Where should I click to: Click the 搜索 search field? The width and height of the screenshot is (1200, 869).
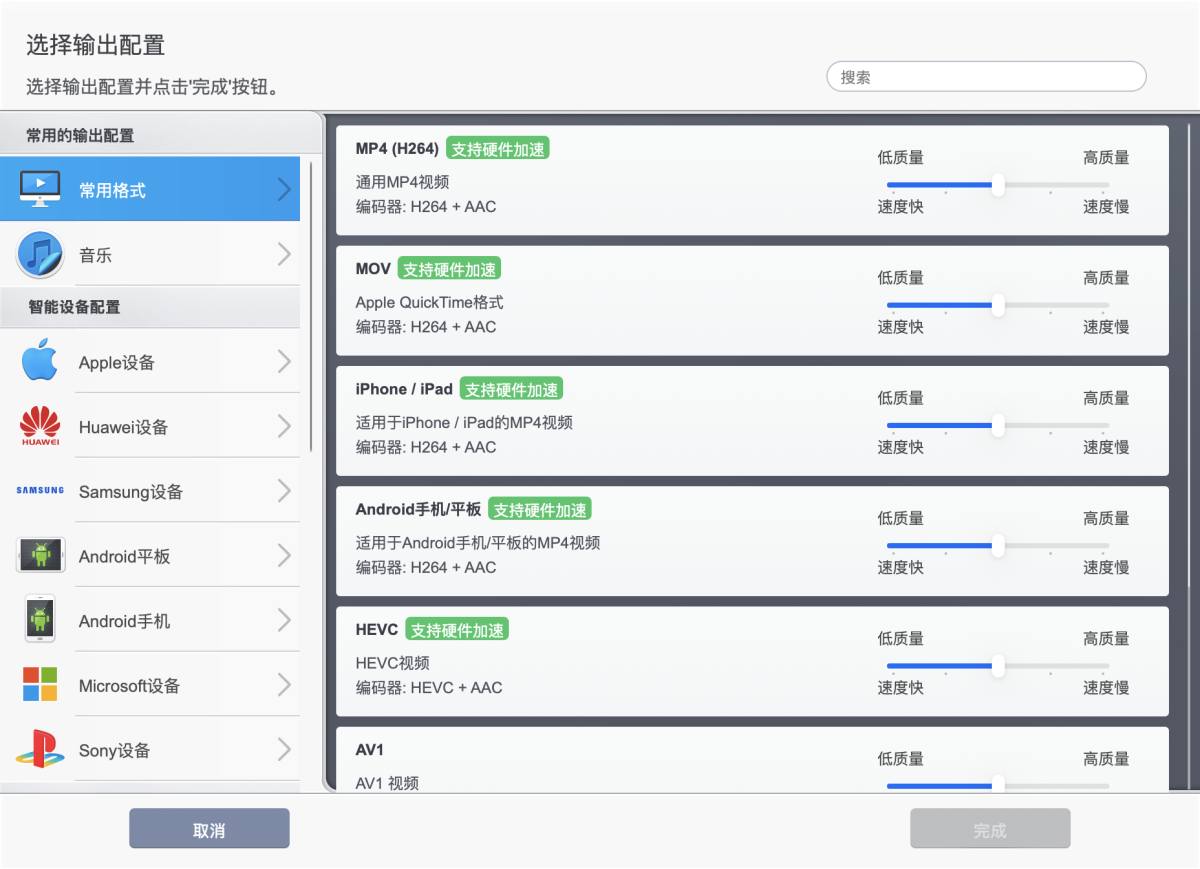pos(986,77)
